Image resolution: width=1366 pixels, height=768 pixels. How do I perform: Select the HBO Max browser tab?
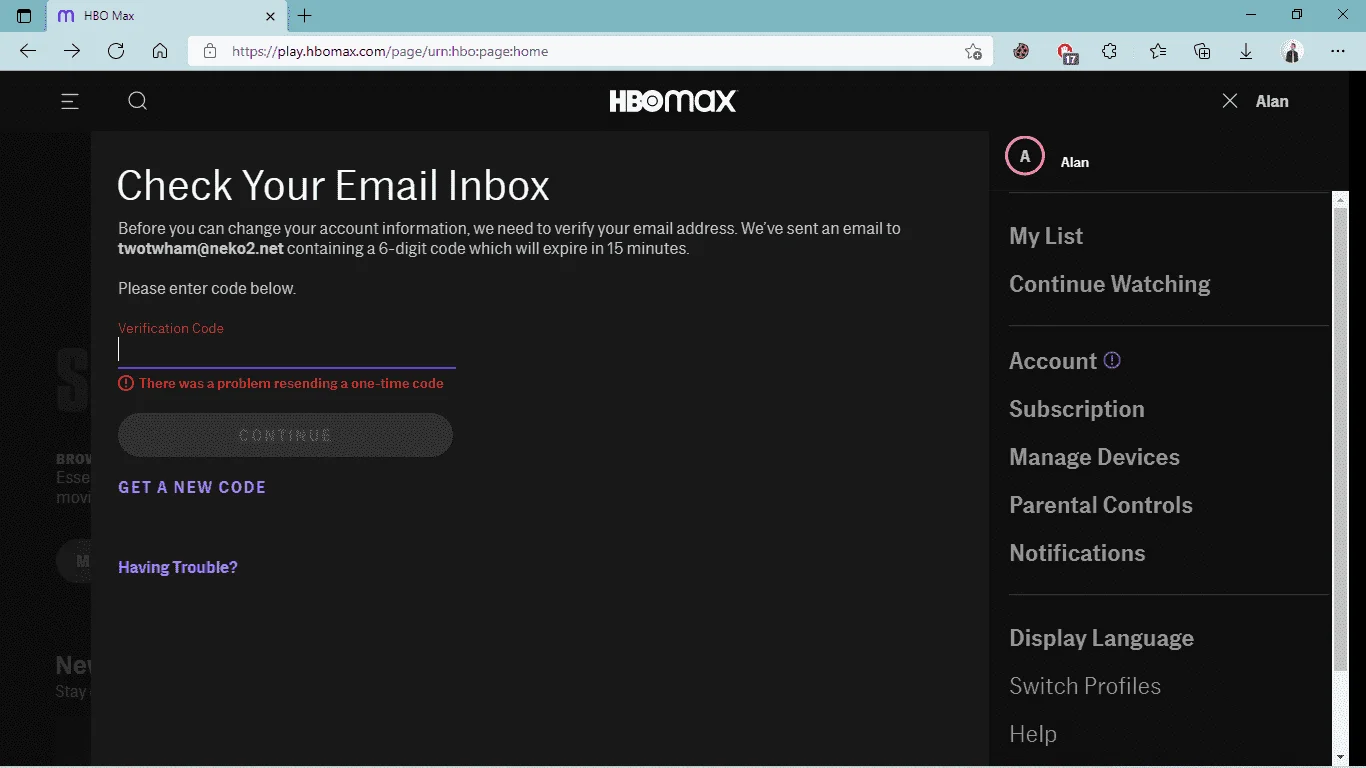point(167,17)
